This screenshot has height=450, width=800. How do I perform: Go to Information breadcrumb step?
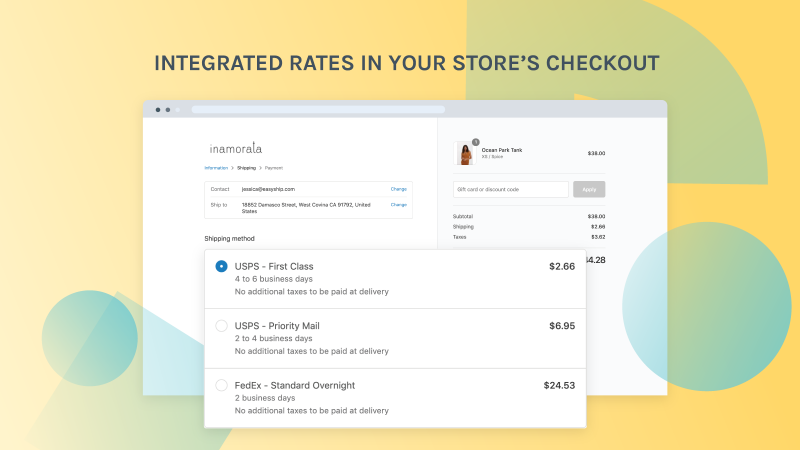216,168
